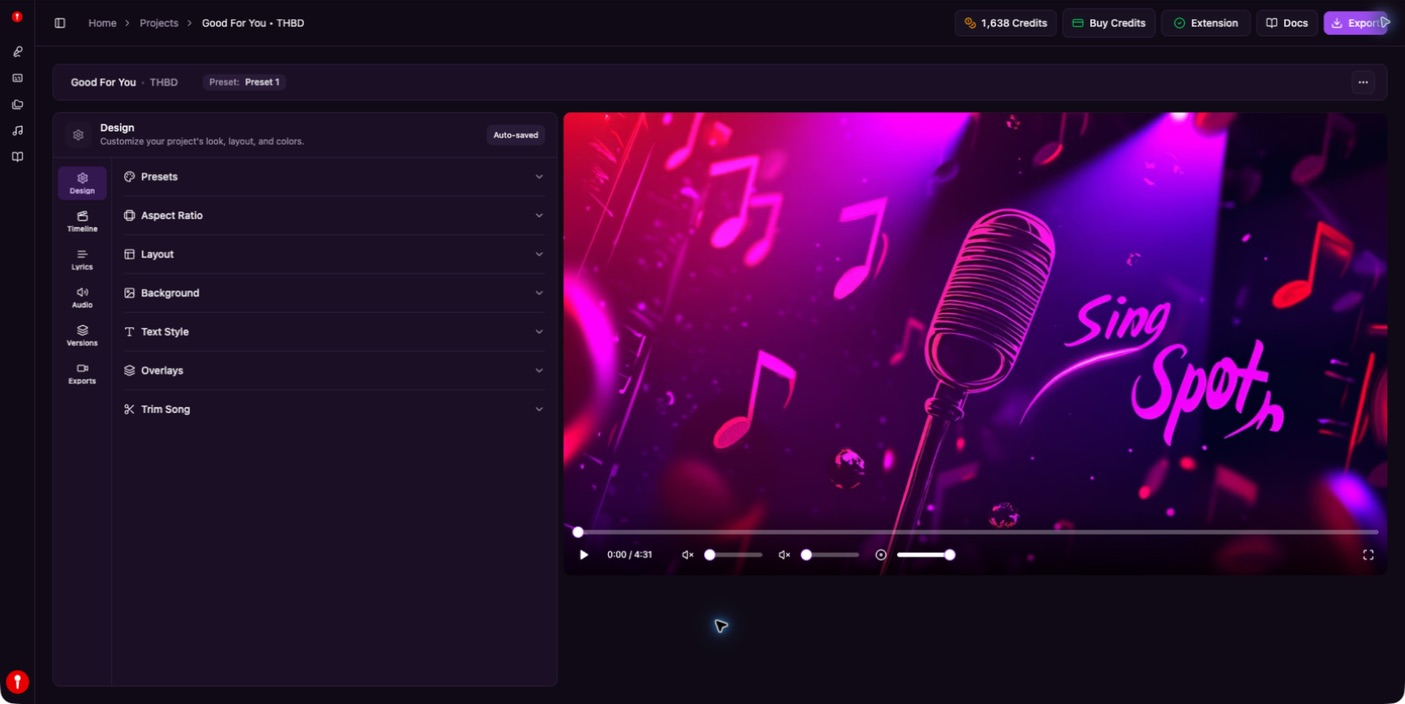Click the circular dot icon before third slider
This screenshot has height=704, width=1405.
pyautogui.click(x=881, y=555)
